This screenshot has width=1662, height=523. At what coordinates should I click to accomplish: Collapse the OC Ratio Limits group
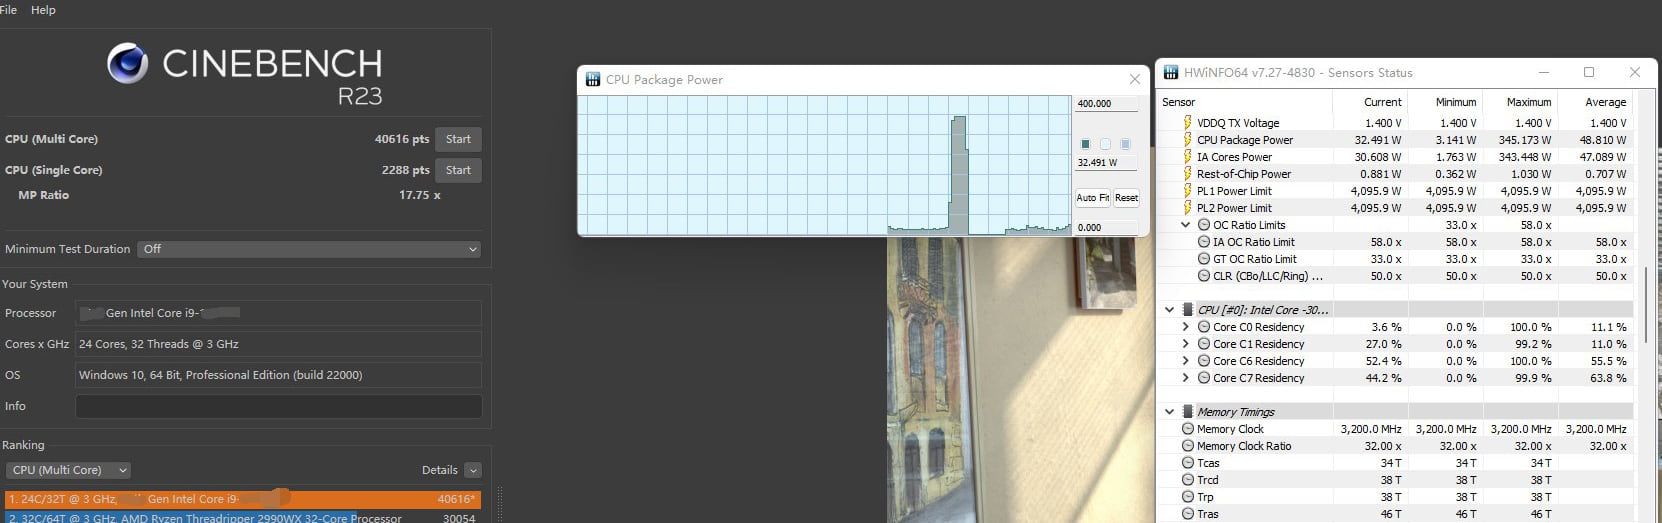[x=1186, y=225]
